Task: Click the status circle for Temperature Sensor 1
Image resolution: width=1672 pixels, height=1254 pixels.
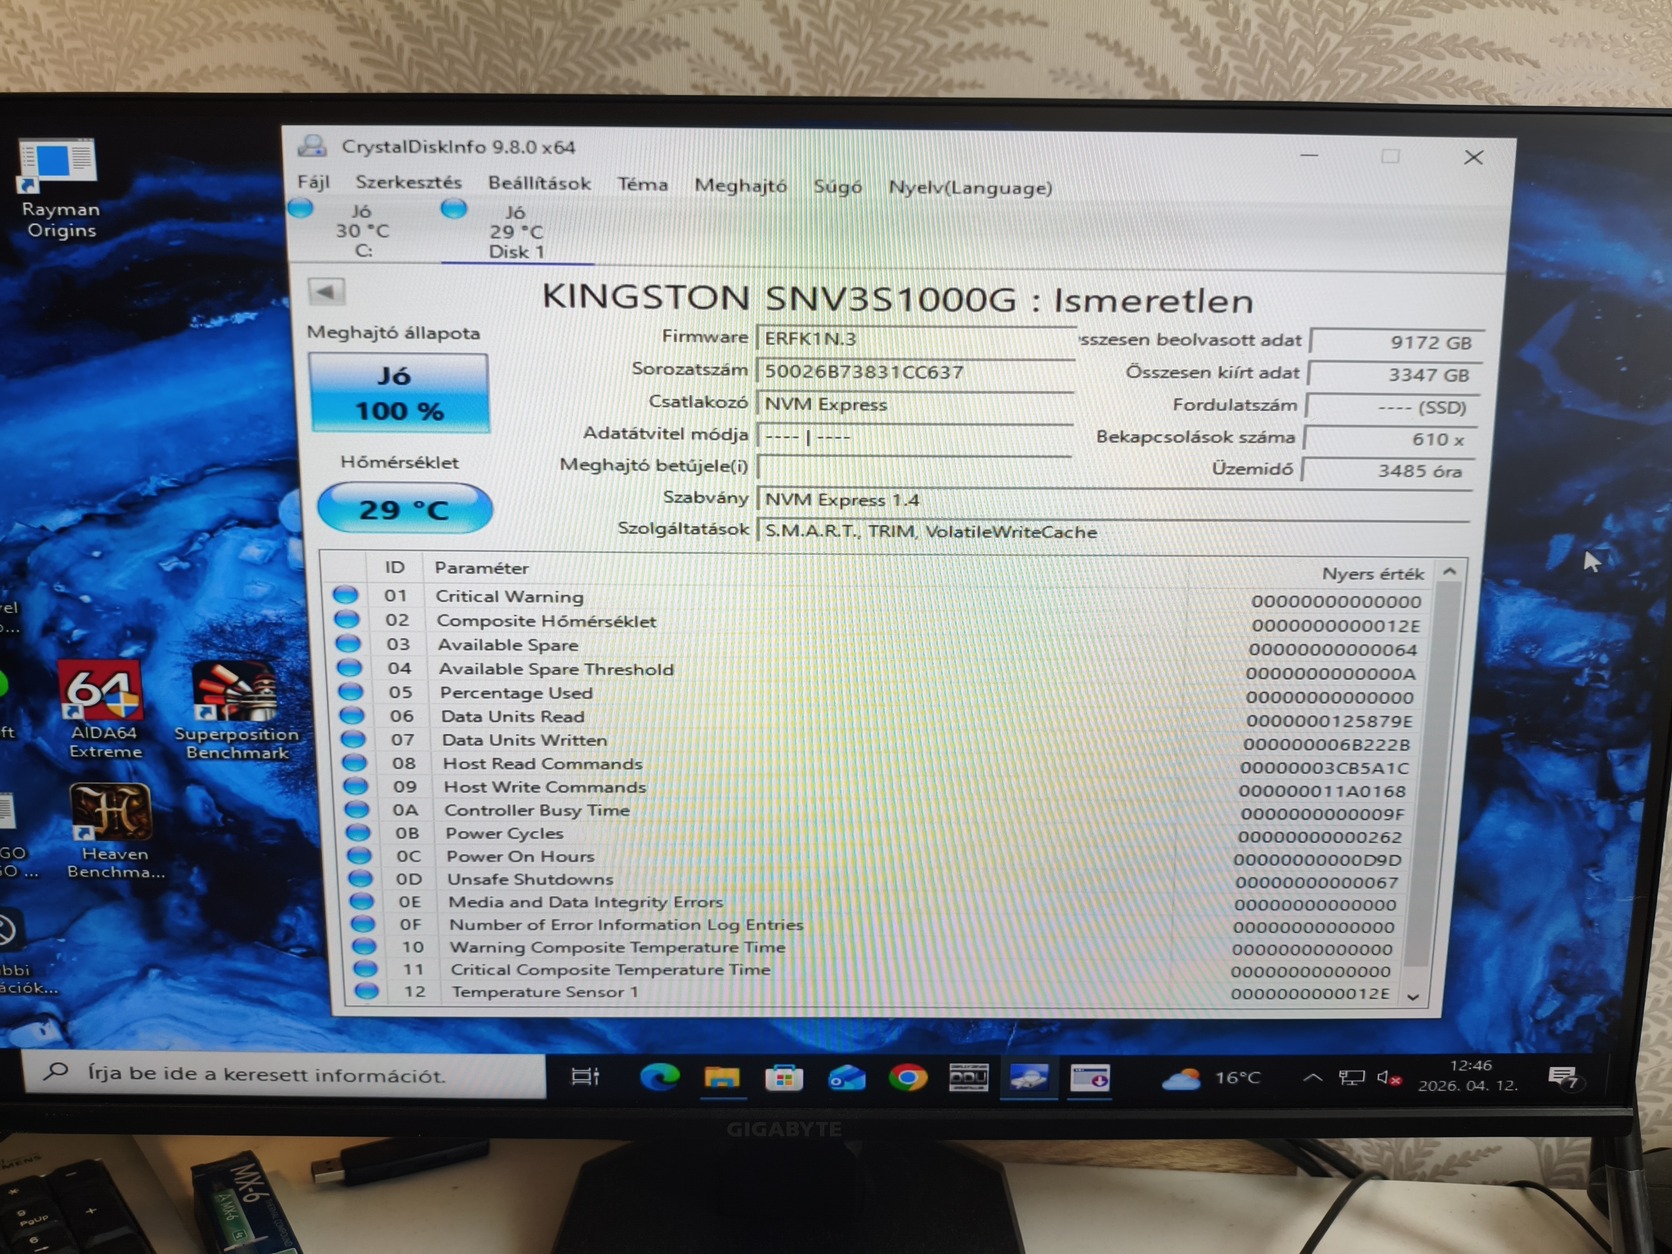Action: 367,991
